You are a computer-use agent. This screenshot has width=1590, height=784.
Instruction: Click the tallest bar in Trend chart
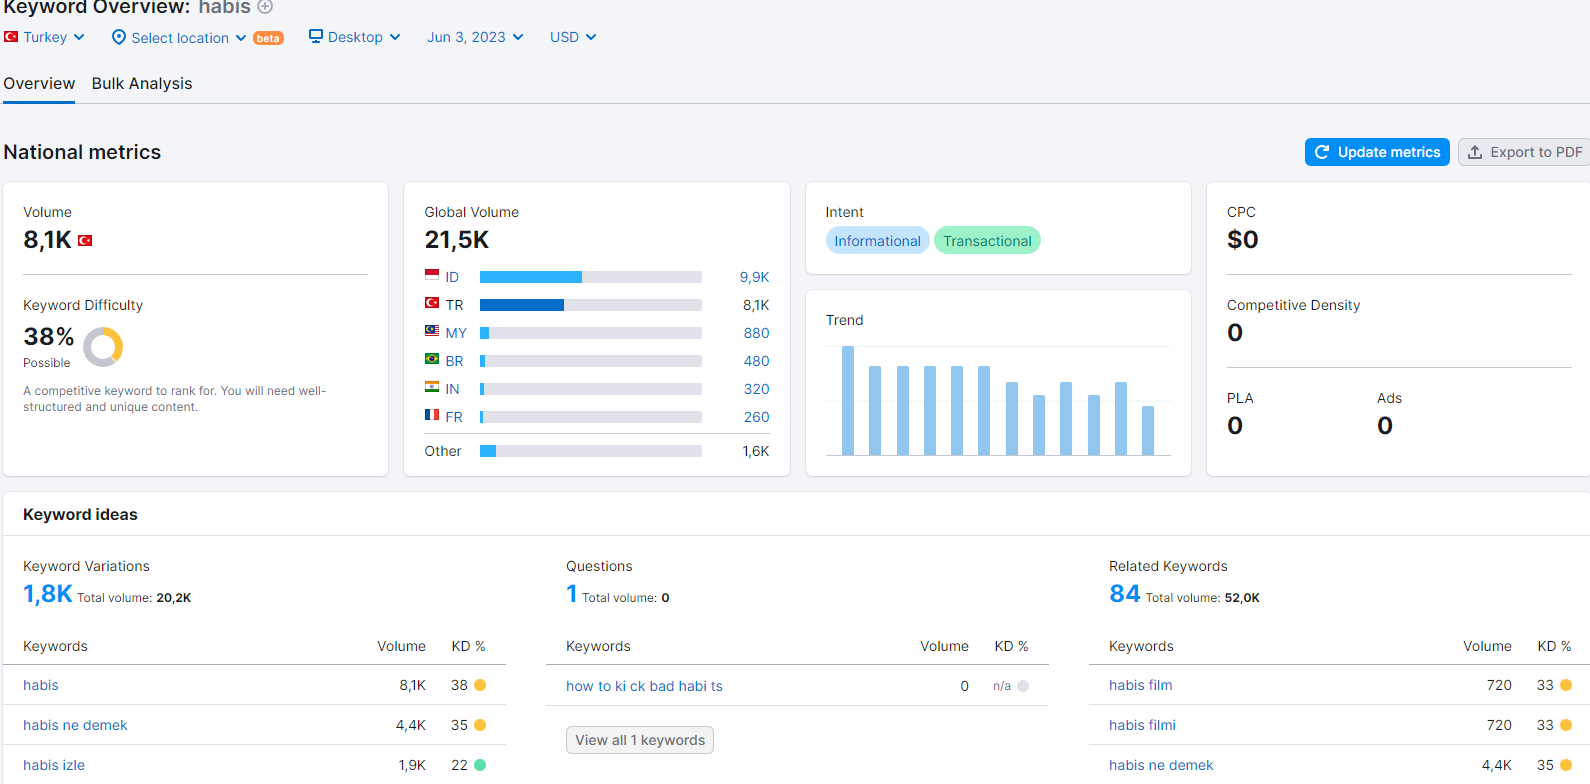point(848,400)
